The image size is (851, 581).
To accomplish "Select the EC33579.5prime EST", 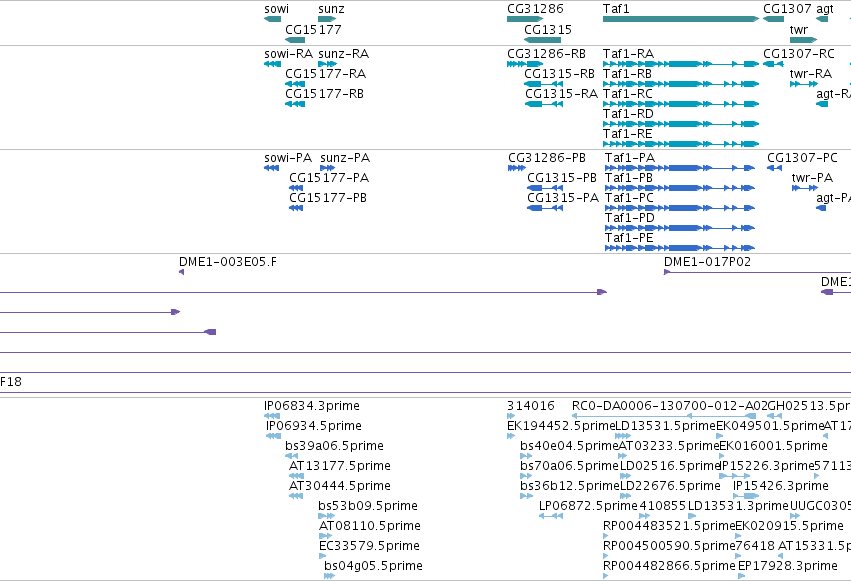I will coord(322,556).
